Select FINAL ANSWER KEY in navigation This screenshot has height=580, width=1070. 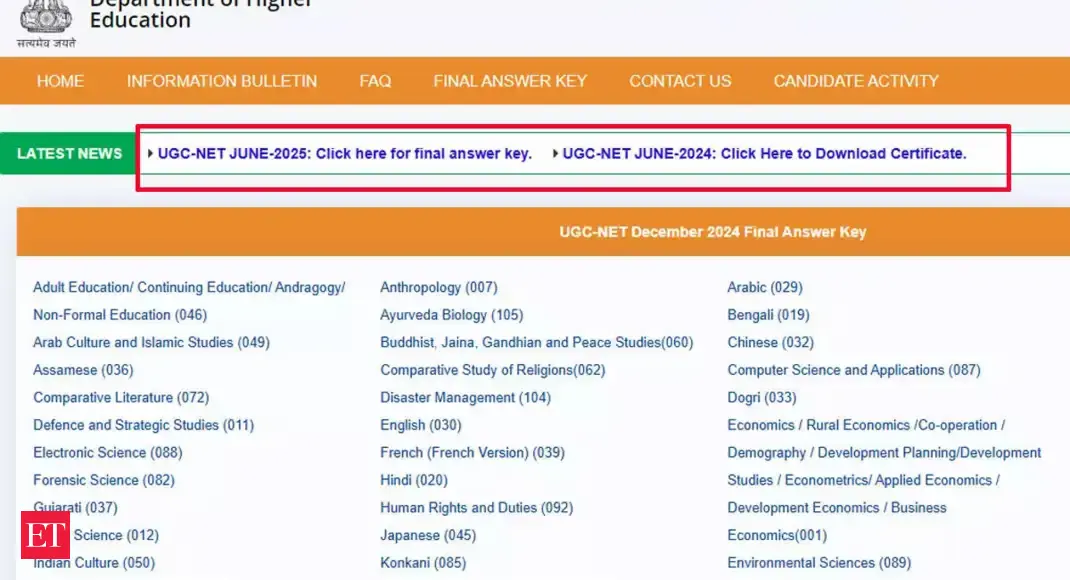pos(510,81)
